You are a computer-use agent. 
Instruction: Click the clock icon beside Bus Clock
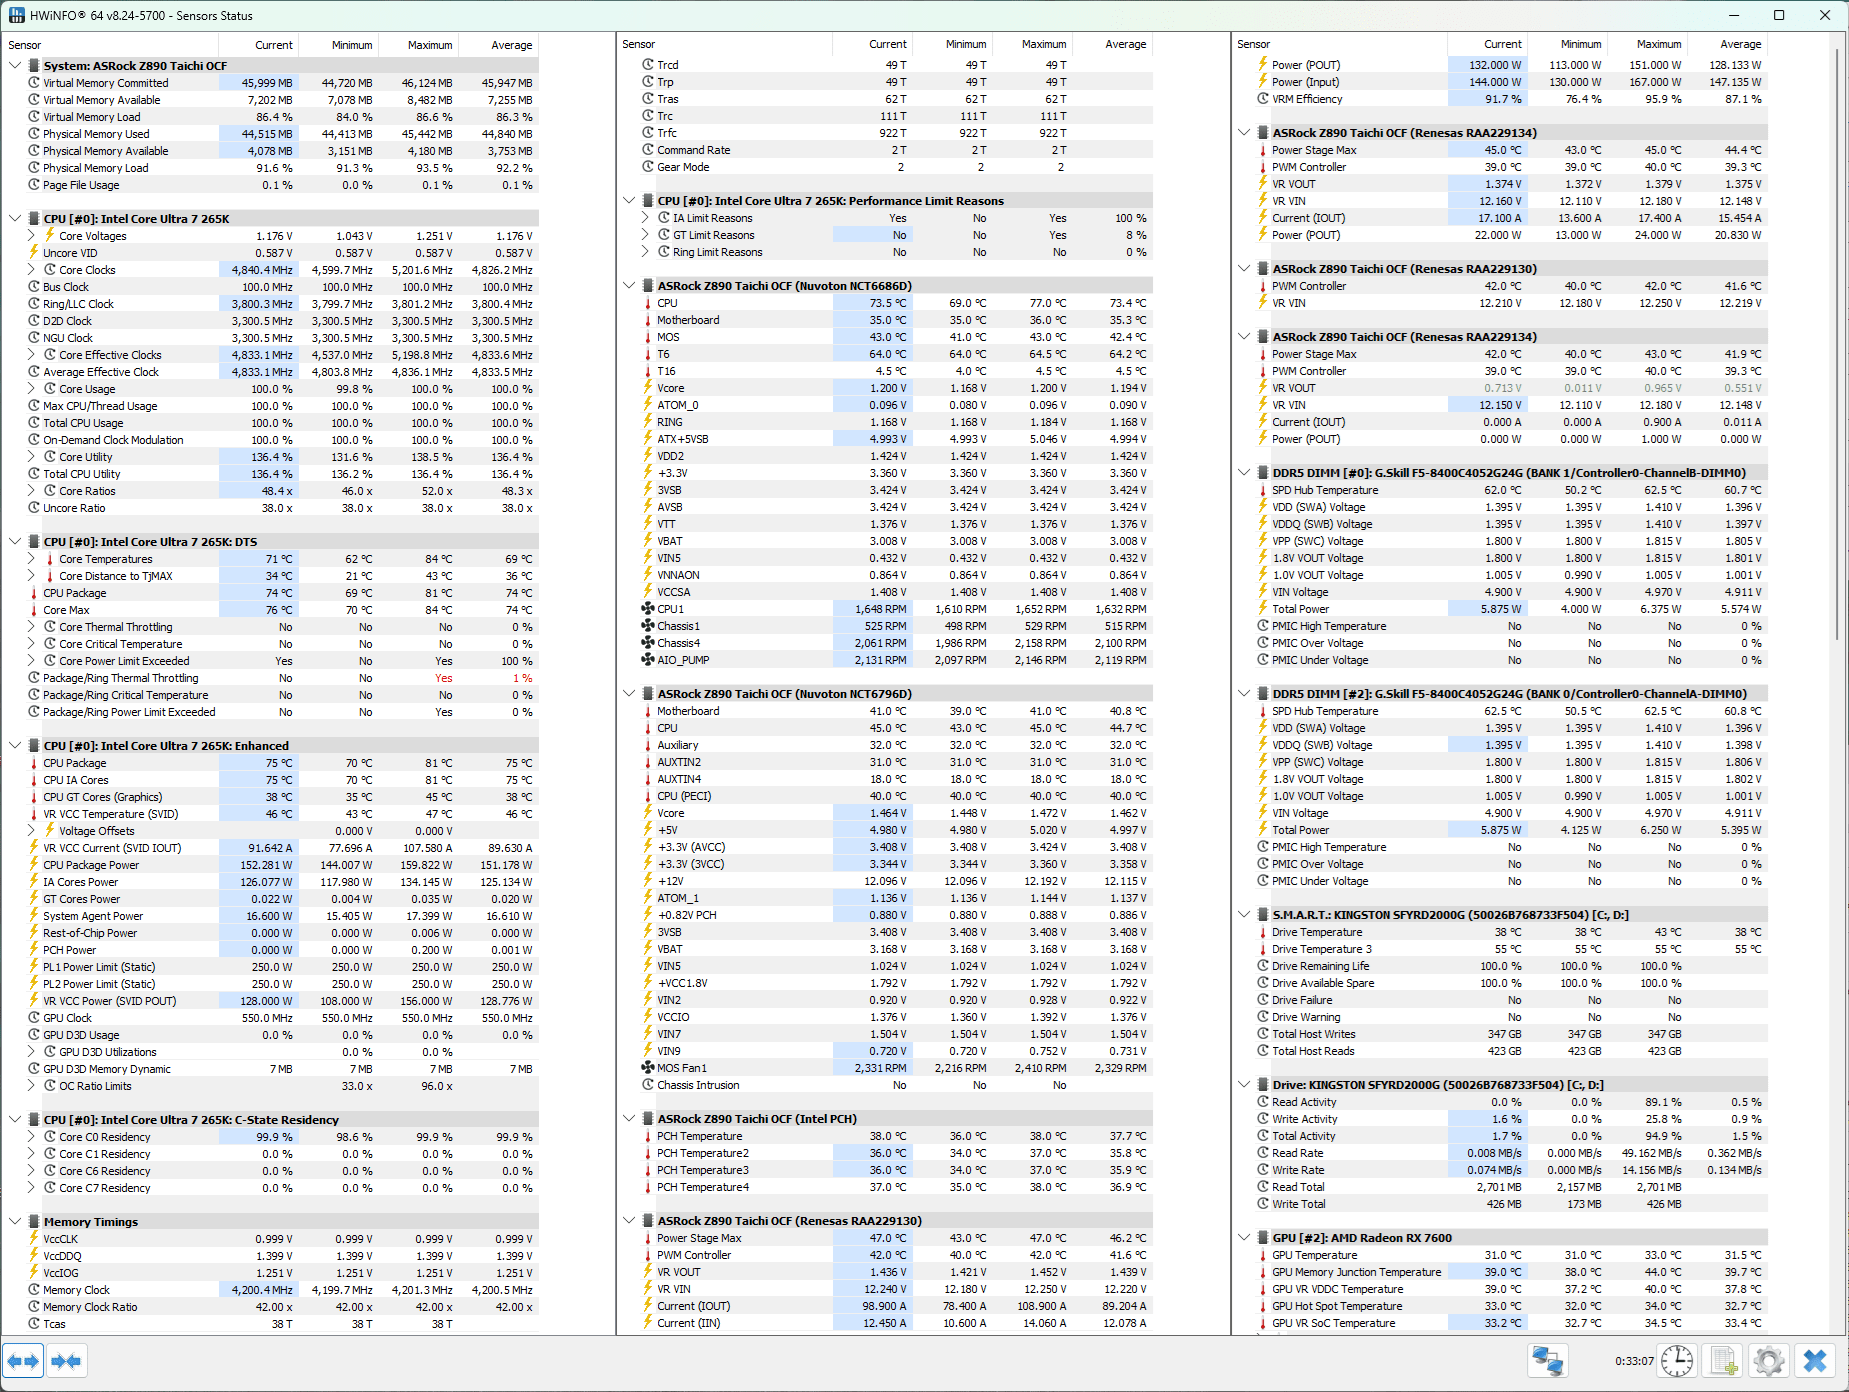[x=34, y=287]
